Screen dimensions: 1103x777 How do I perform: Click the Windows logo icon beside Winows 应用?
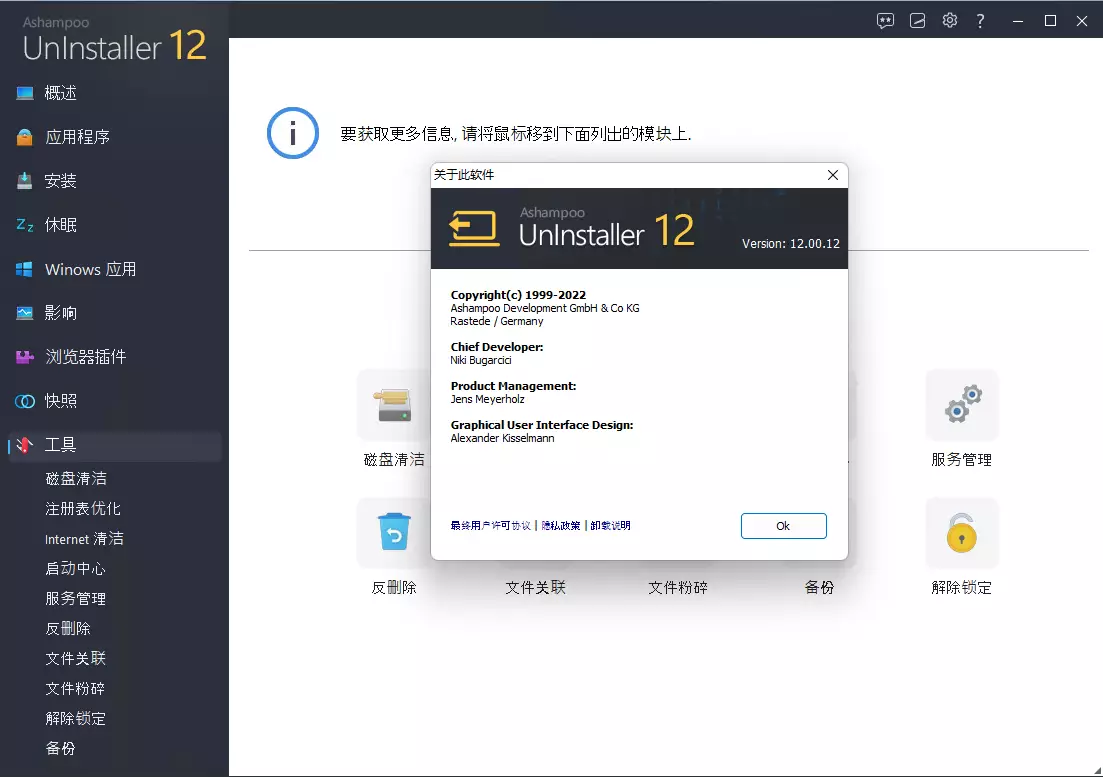coord(25,269)
